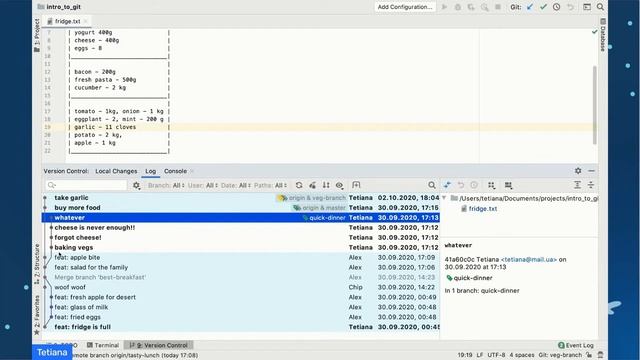Switch to the Console tab
The width and height of the screenshot is (640, 360).
pos(175,171)
